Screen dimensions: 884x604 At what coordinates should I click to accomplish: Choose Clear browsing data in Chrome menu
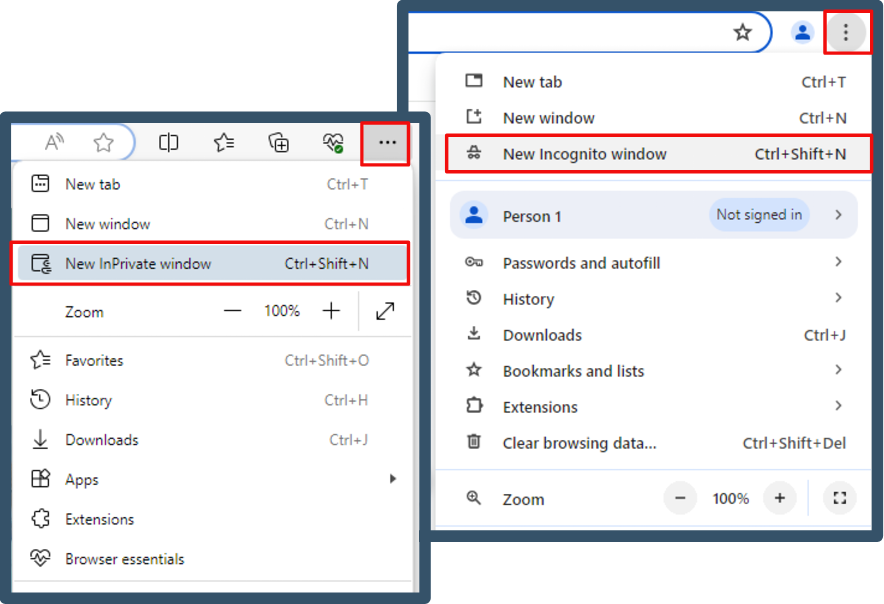579,443
